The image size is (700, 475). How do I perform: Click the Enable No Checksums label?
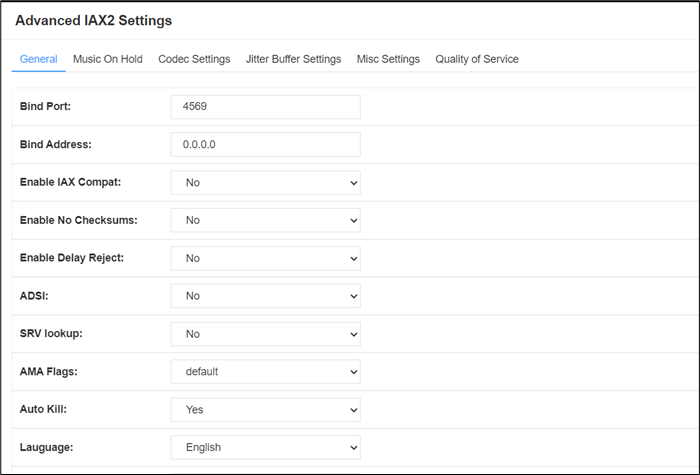coord(79,220)
